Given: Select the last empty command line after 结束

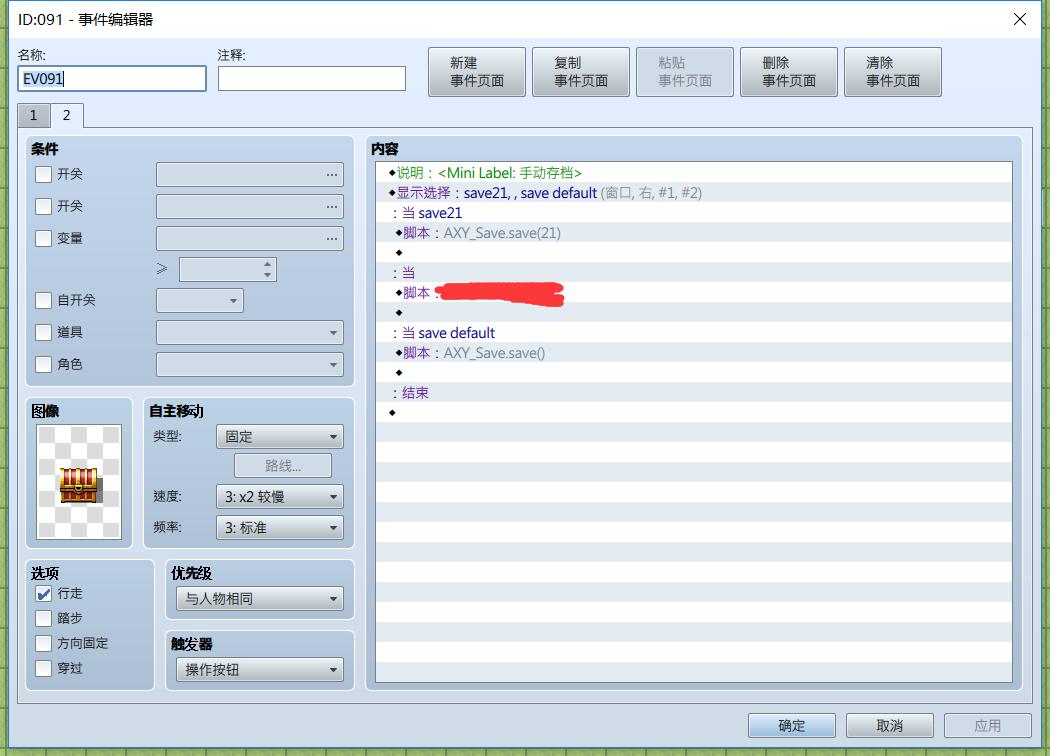Looking at the screenshot, I should tap(694, 412).
